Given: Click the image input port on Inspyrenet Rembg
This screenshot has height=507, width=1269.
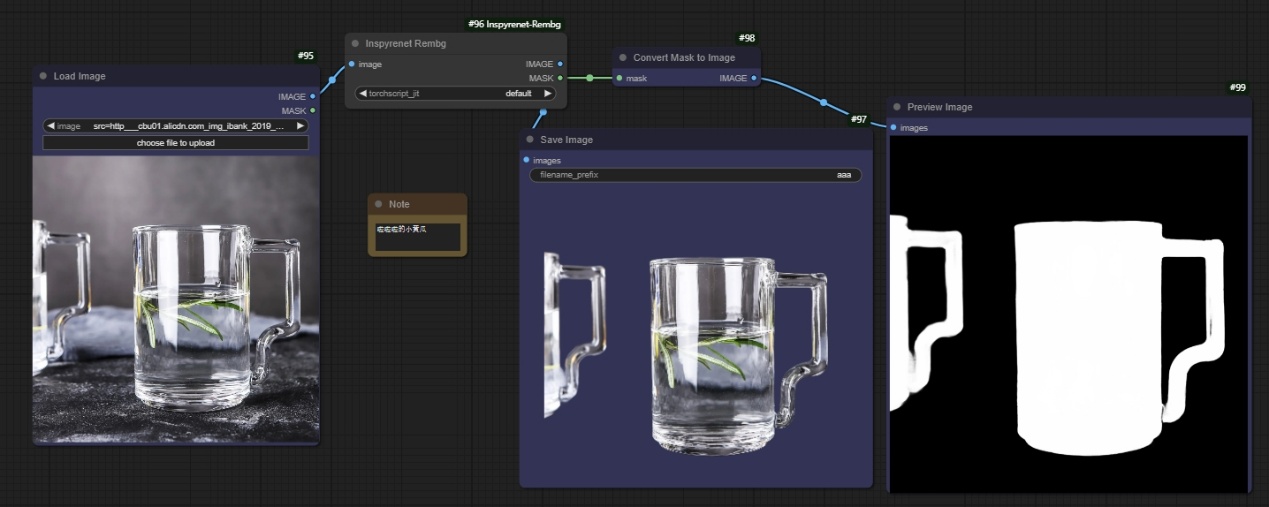Looking at the screenshot, I should click(351, 64).
